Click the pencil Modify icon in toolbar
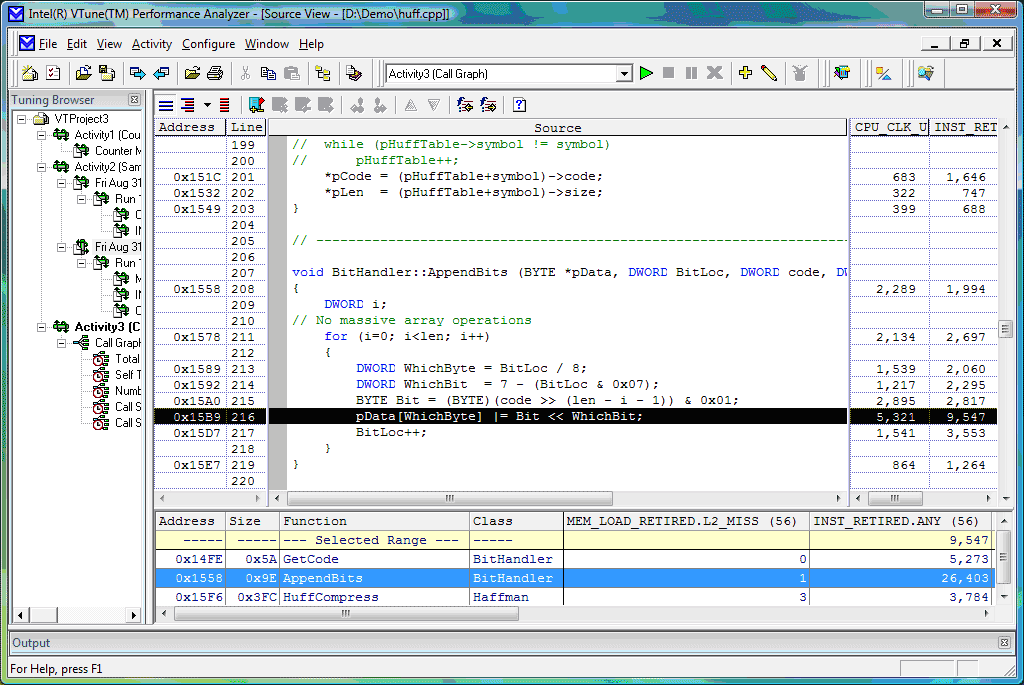This screenshot has height=685, width=1024. point(768,73)
